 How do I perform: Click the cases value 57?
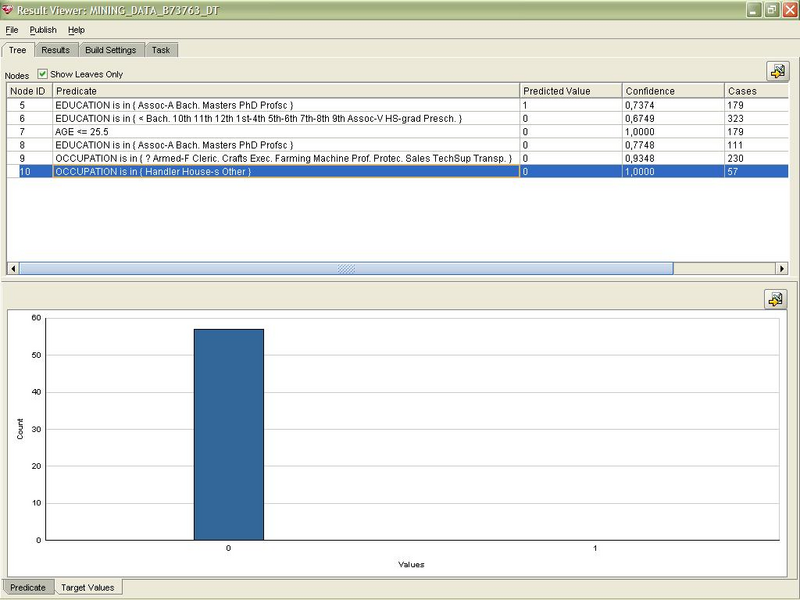coord(733,171)
